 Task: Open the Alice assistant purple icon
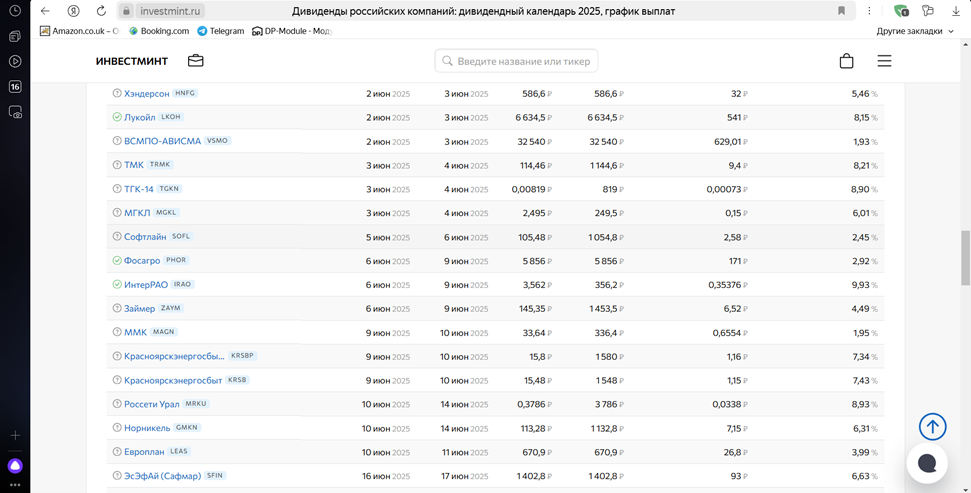click(x=15, y=465)
